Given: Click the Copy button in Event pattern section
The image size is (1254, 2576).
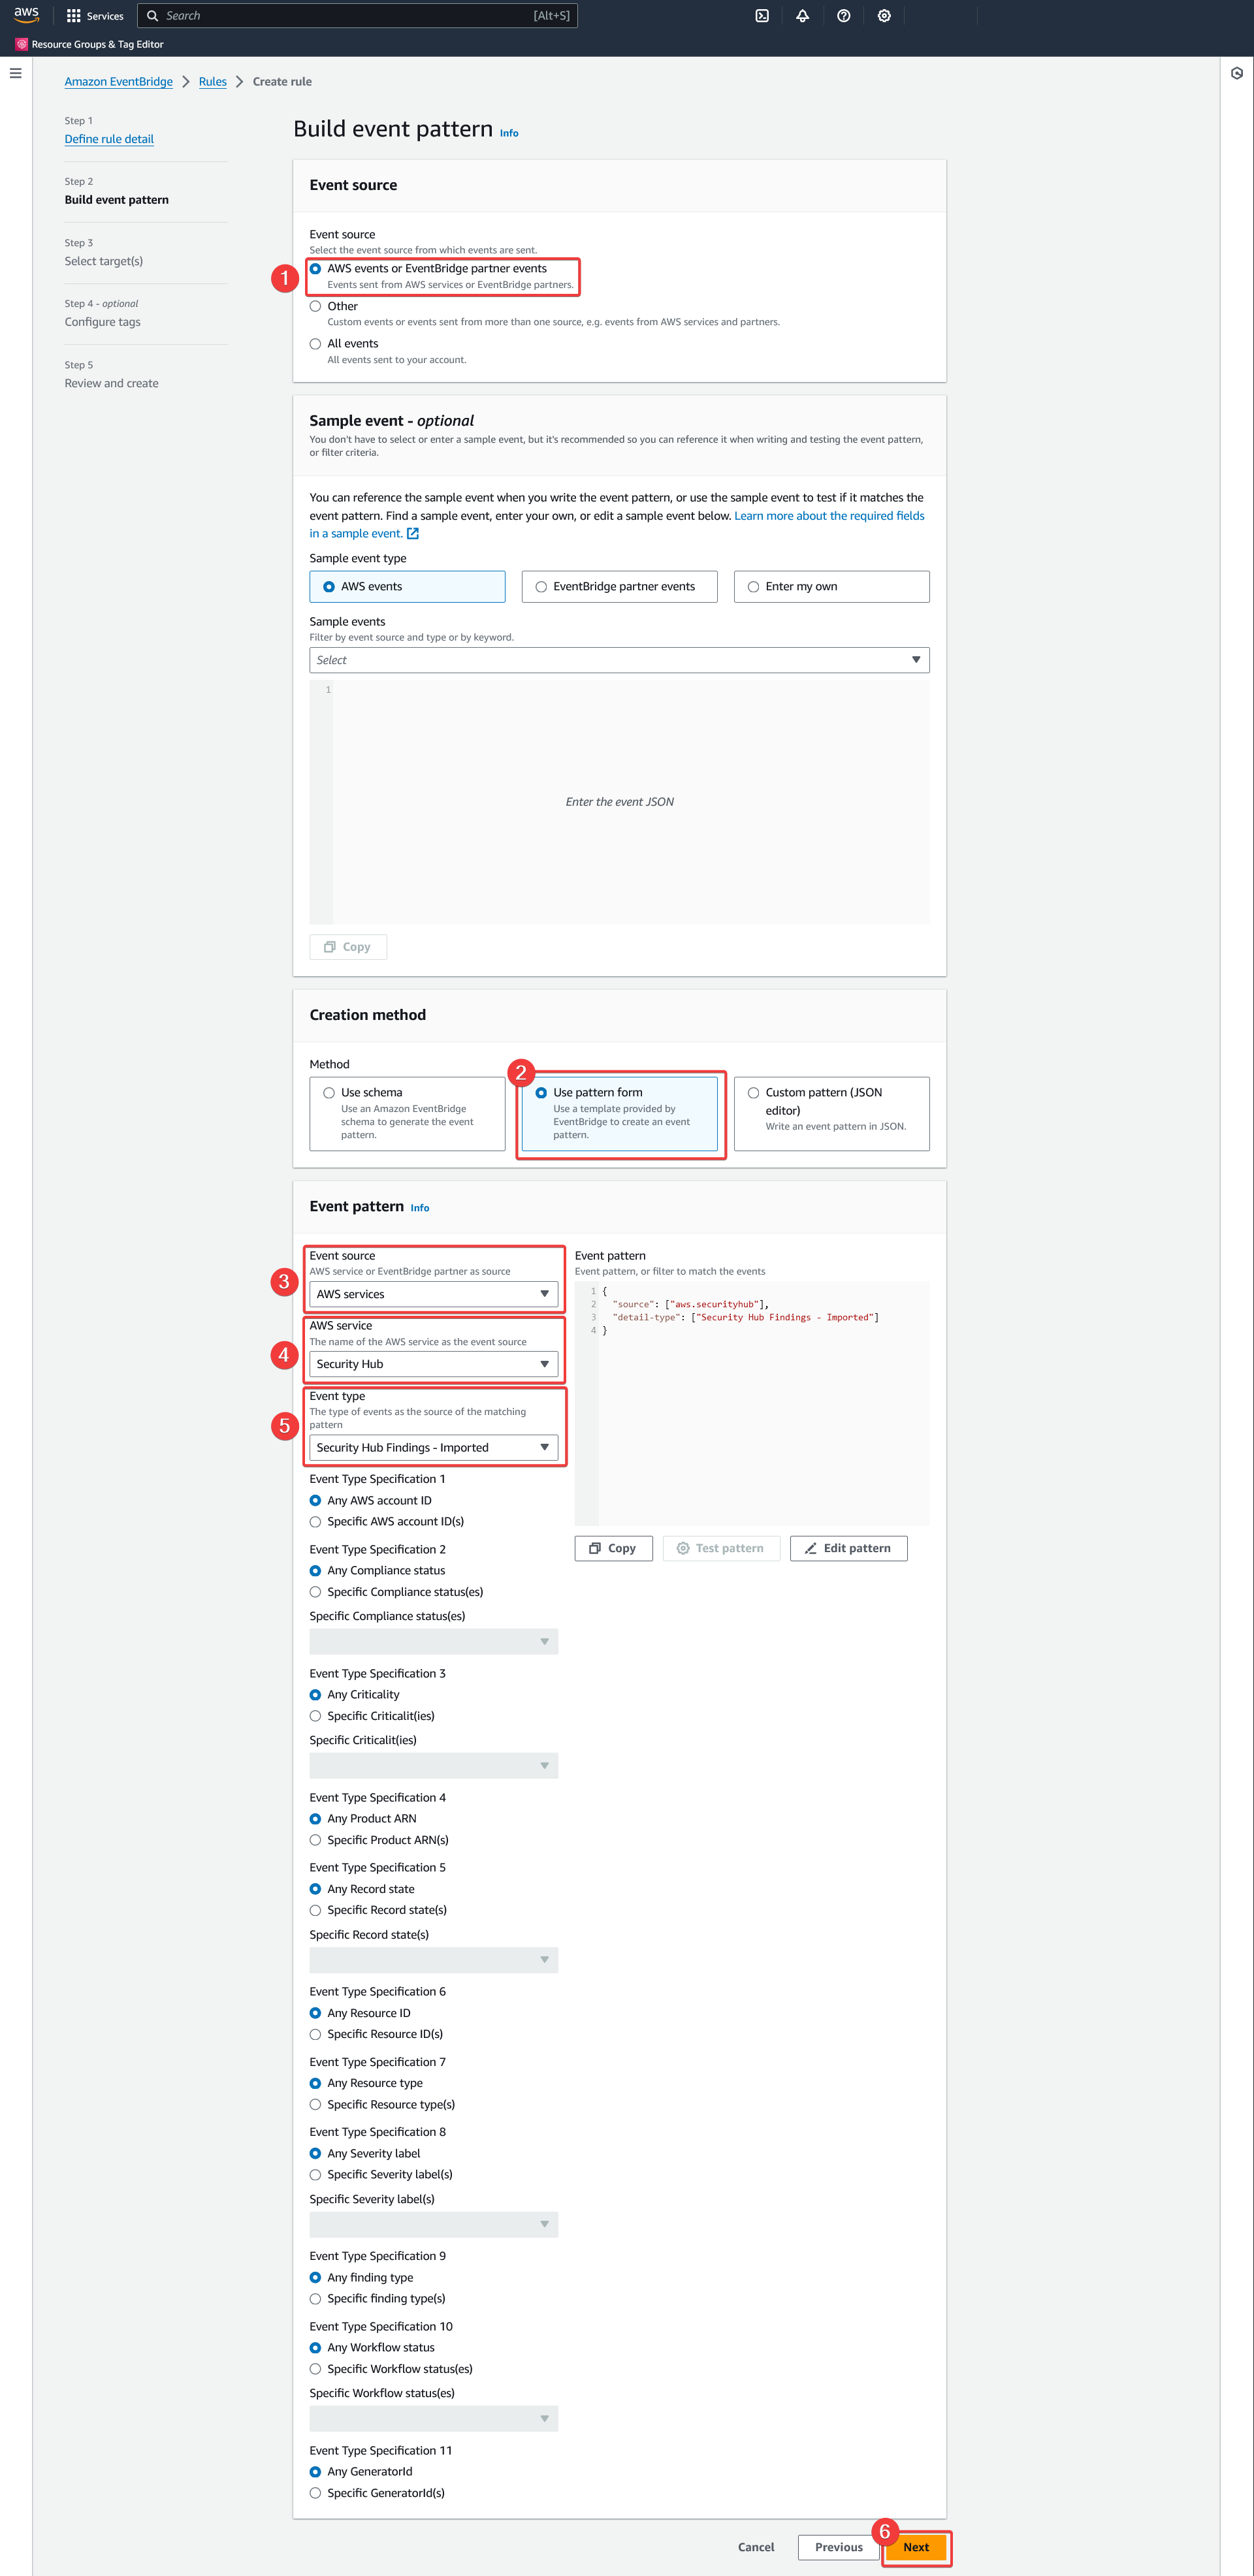Looking at the screenshot, I should [611, 1548].
